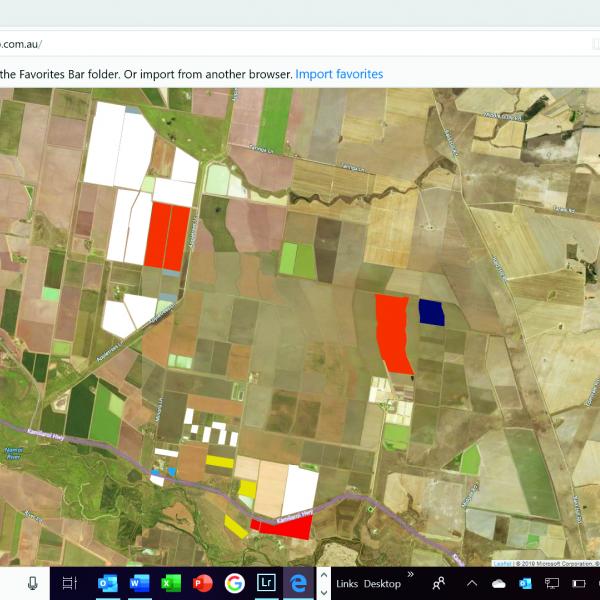
Task: Open the Links toolbar in the taskbar
Action: point(347,583)
